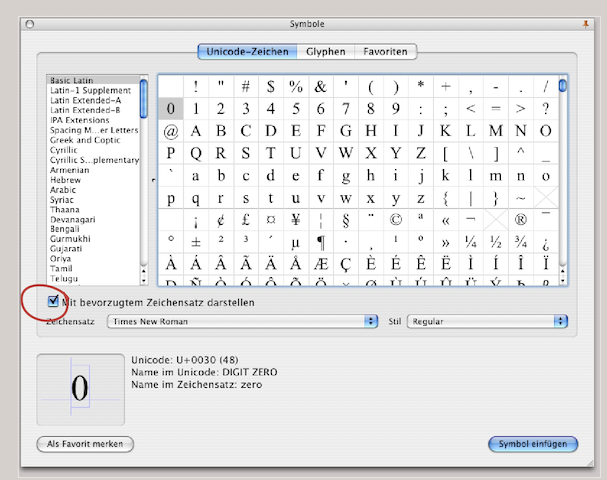Click the 'Als Favorit merken' button

point(85,443)
